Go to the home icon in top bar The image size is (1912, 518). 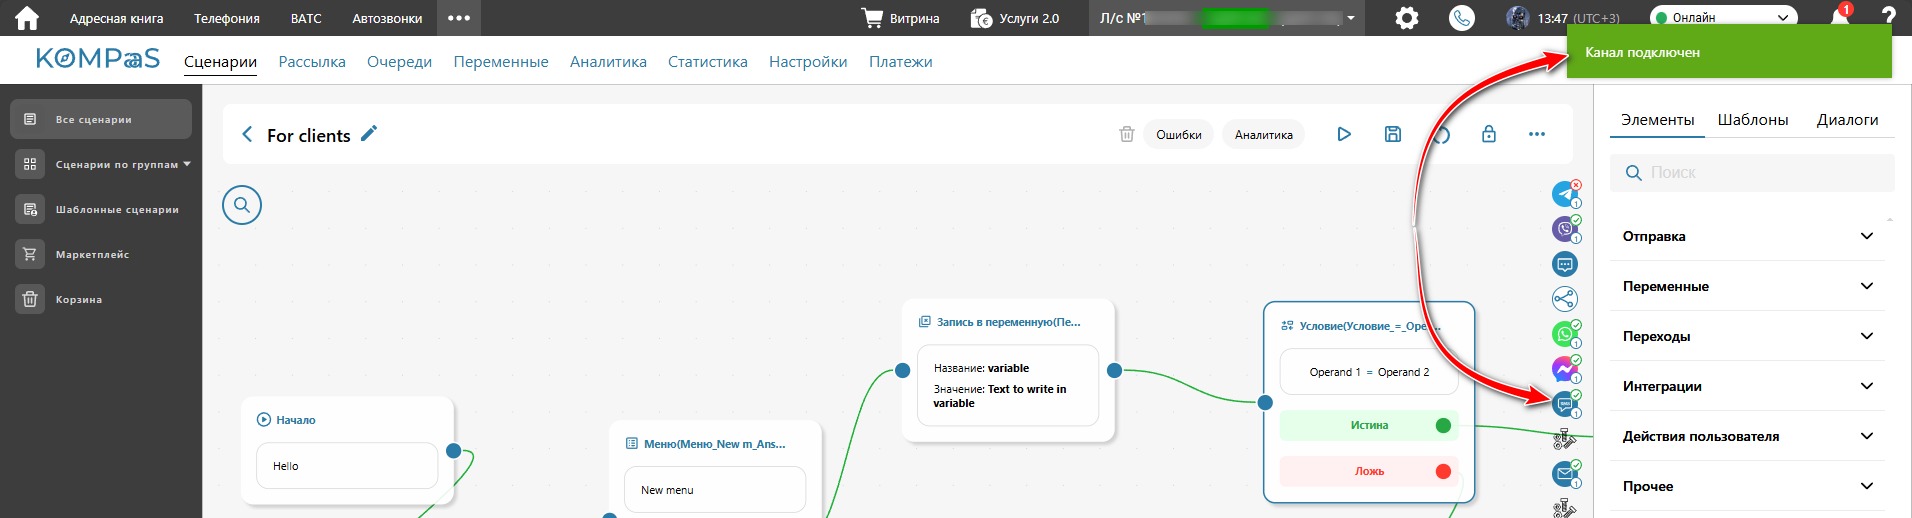27,18
